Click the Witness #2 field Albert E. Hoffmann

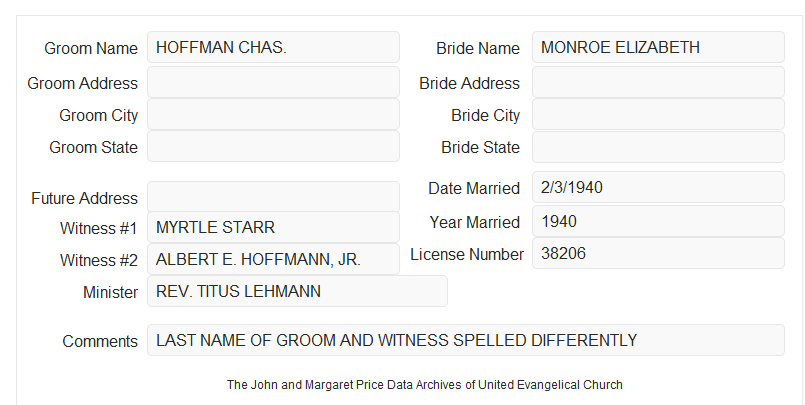tap(273, 259)
